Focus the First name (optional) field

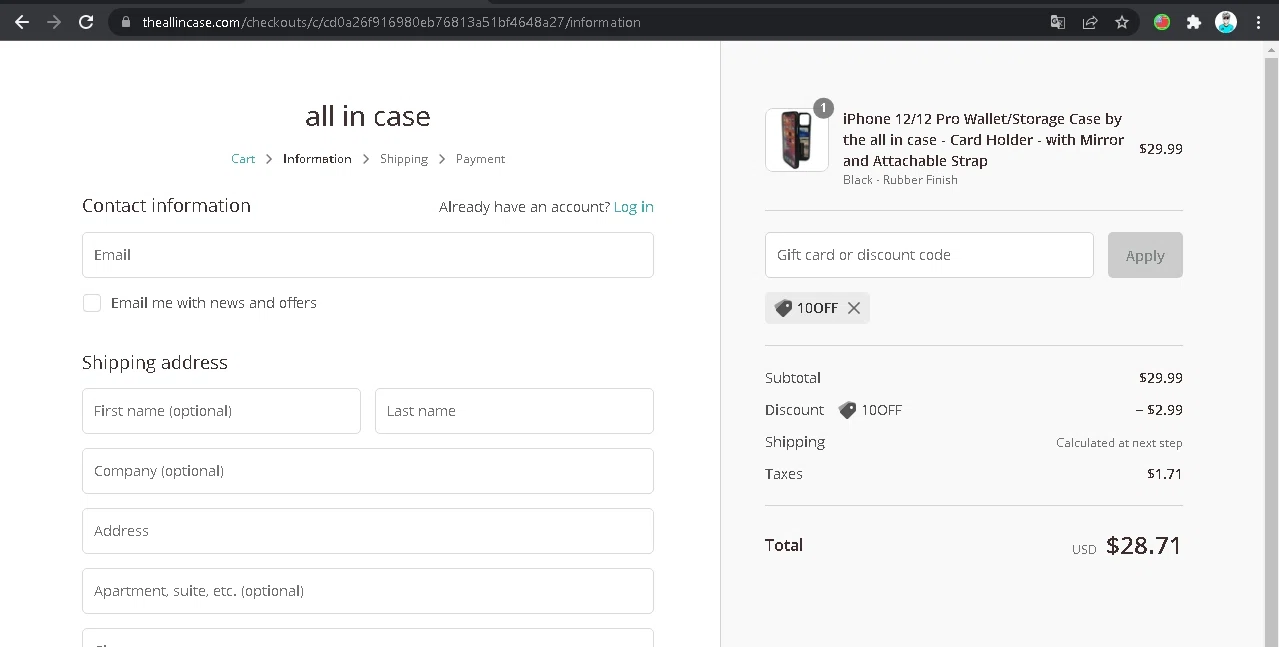(x=221, y=411)
